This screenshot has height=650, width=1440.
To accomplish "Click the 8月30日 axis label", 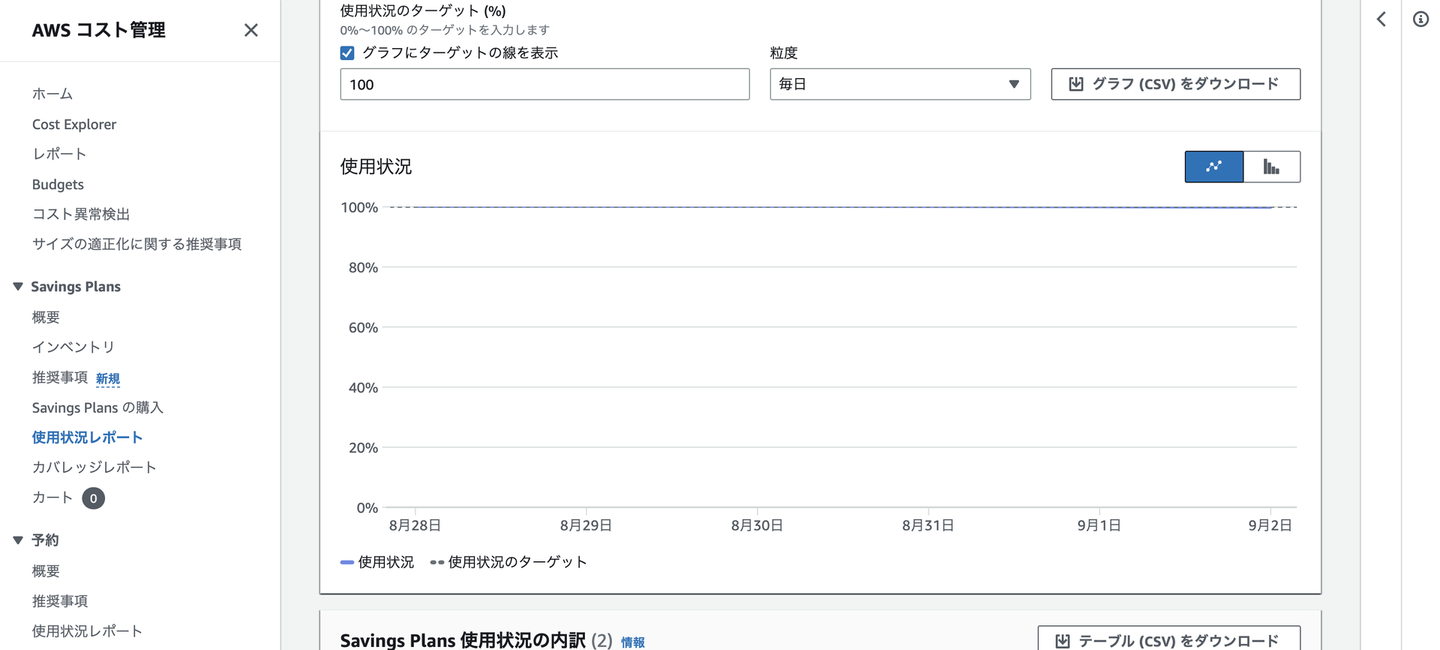I will click(757, 525).
